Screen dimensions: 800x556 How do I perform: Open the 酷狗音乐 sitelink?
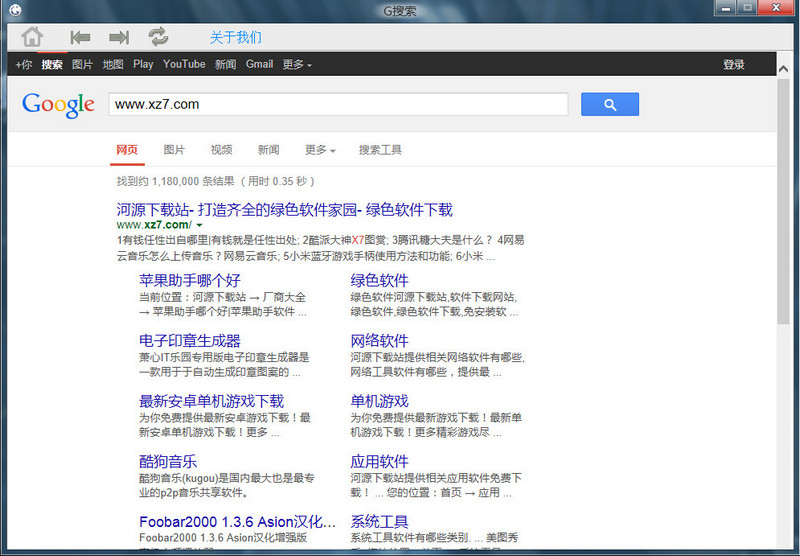pyautogui.click(x=168, y=461)
